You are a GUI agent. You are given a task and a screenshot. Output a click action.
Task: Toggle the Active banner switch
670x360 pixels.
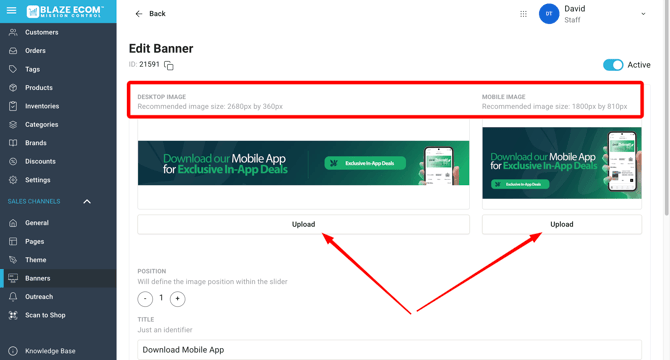coord(613,65)
